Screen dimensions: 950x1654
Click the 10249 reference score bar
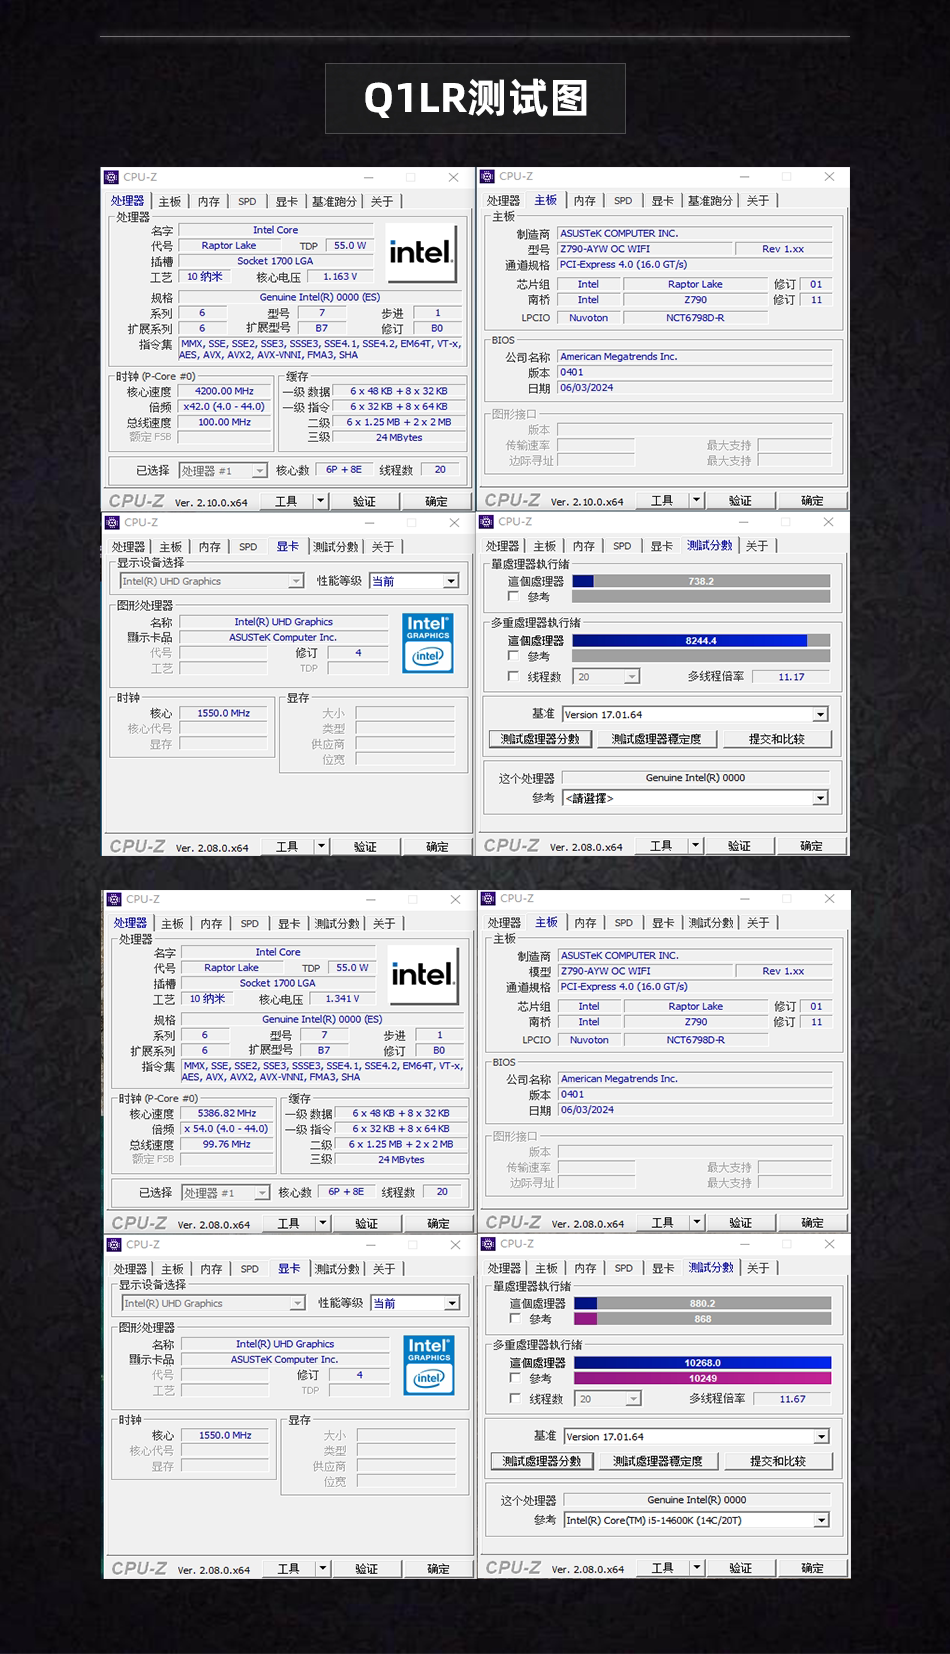703,1378
